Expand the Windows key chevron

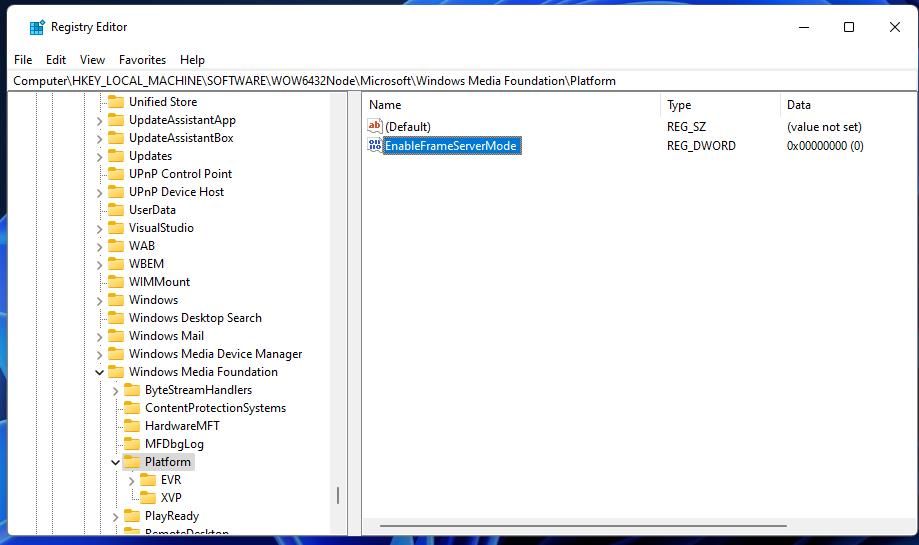coord(99,301)
